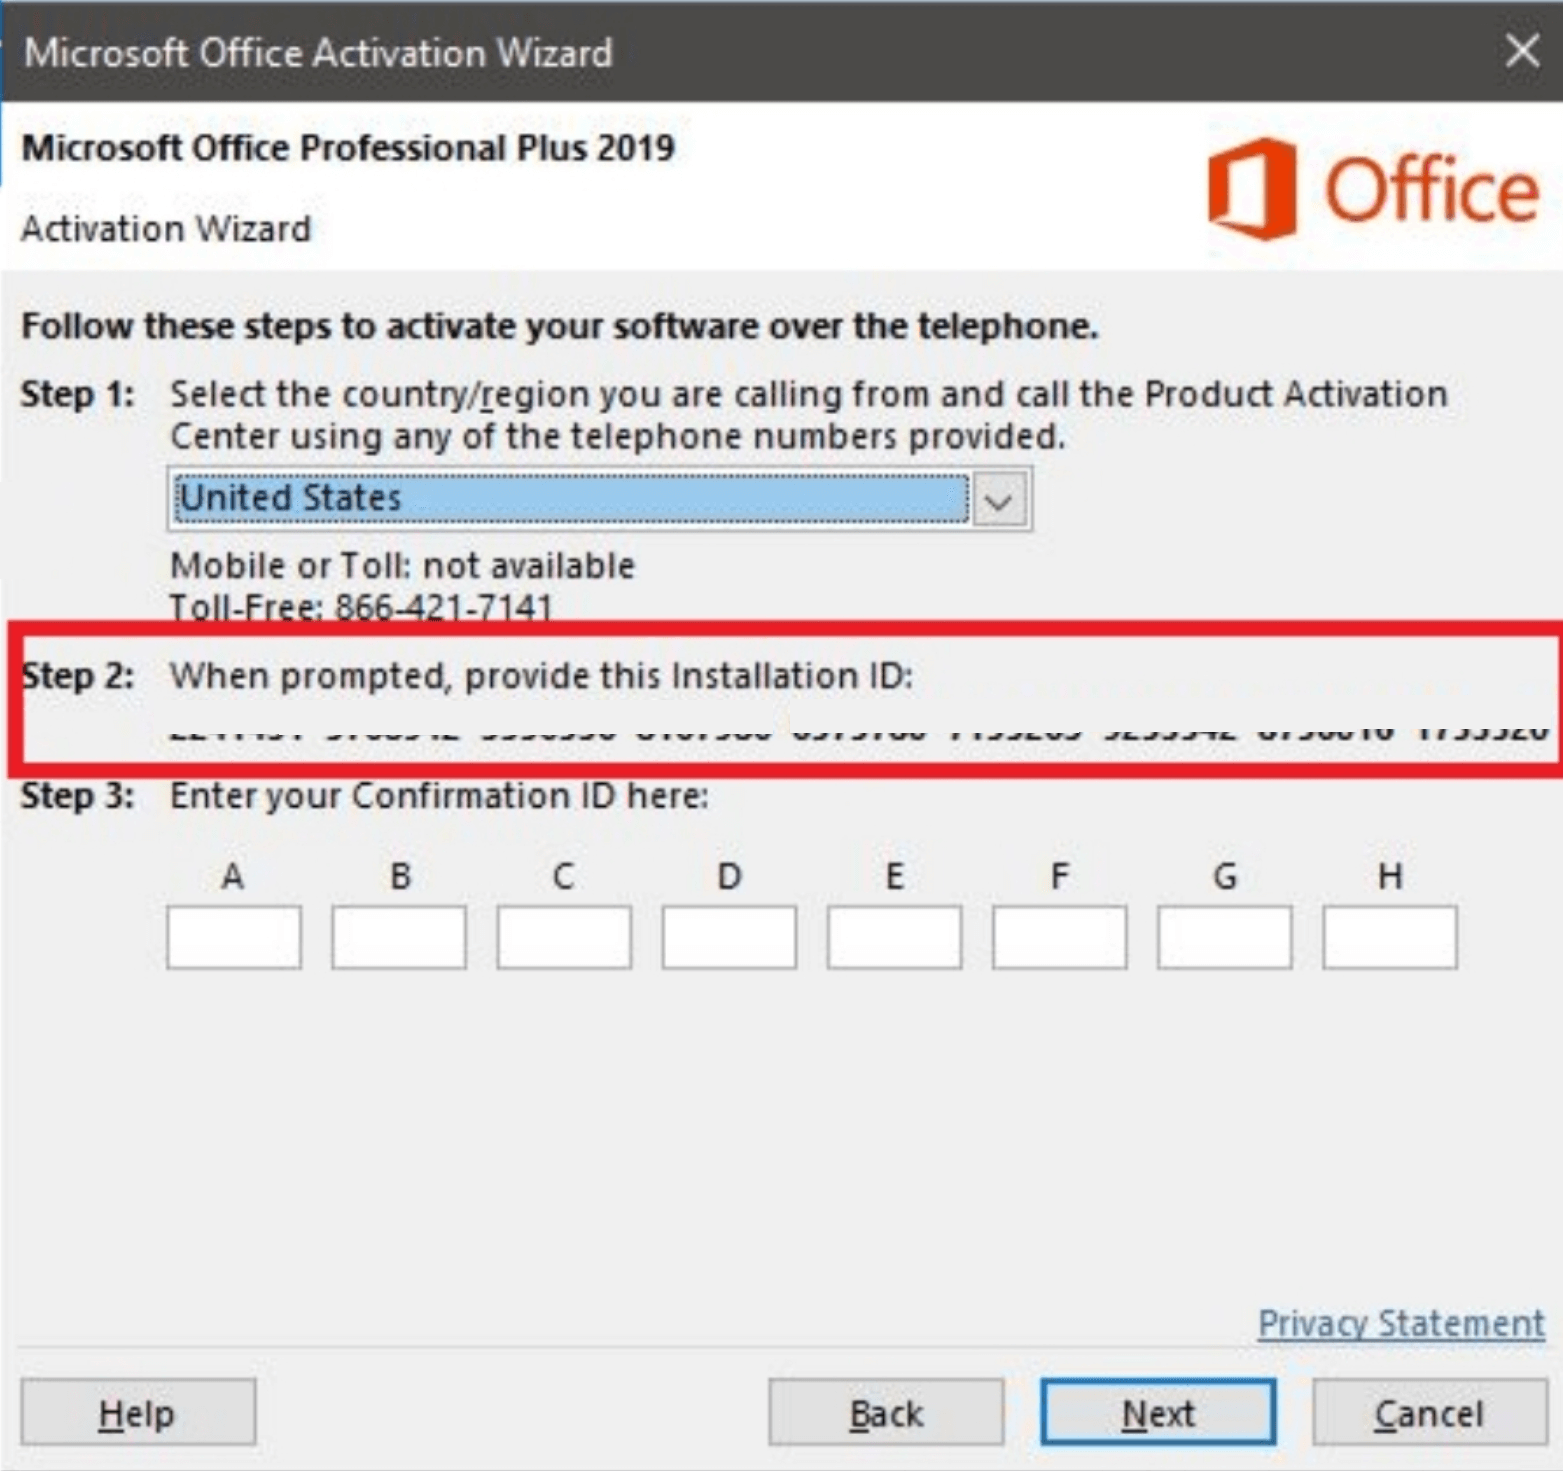Viewport: 1563px width, 1471px height.
Task: Focus Confirmation ID field A
Action: [234, 937]
